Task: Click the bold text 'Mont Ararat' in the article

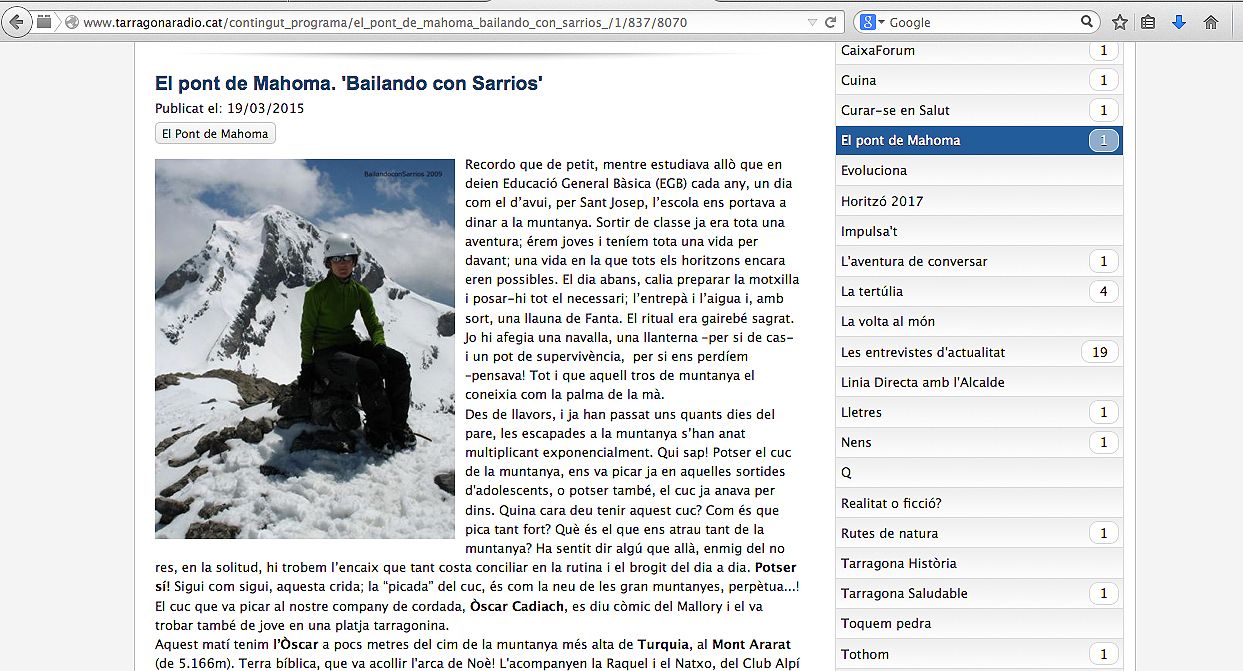Action: point(753,644)
